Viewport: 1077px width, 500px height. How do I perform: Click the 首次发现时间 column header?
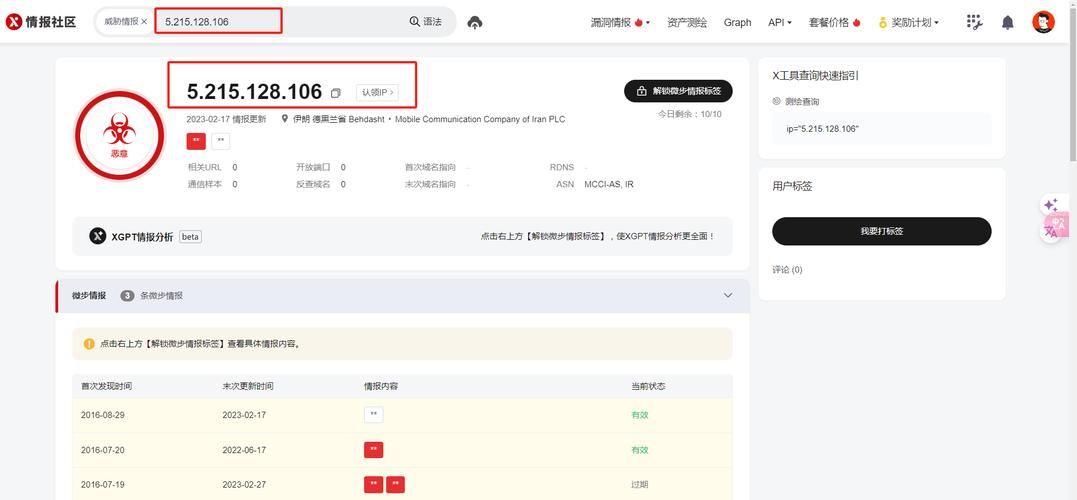coord(106,386)
